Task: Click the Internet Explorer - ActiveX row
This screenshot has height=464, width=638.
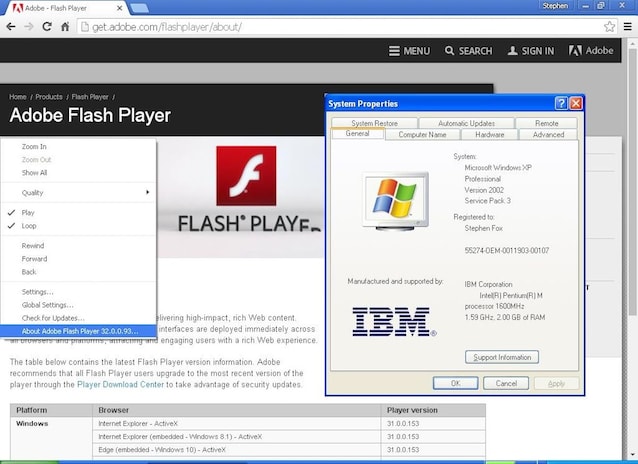Action: [x=289, y=423]
